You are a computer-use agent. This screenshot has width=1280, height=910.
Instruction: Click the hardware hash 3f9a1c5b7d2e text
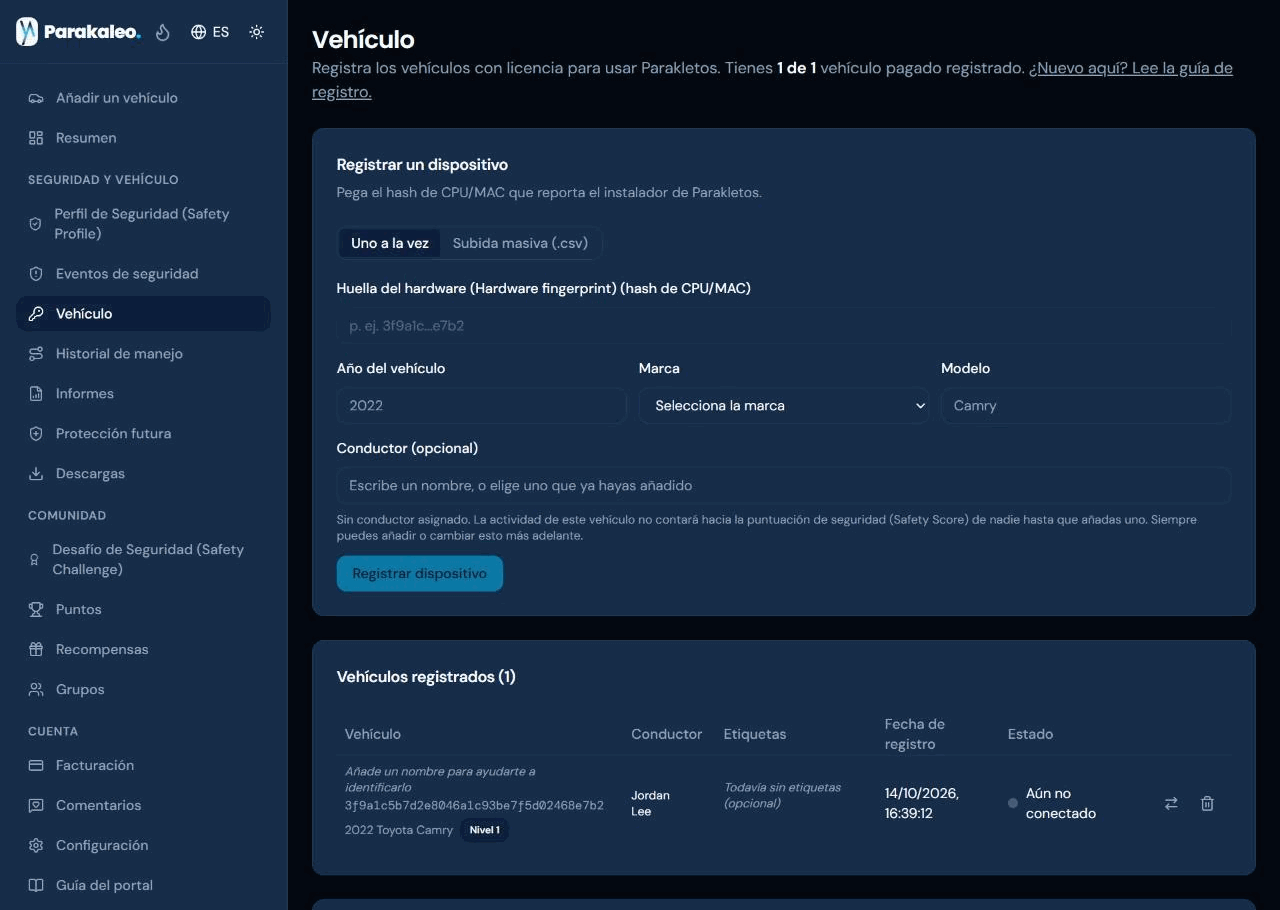474,806
